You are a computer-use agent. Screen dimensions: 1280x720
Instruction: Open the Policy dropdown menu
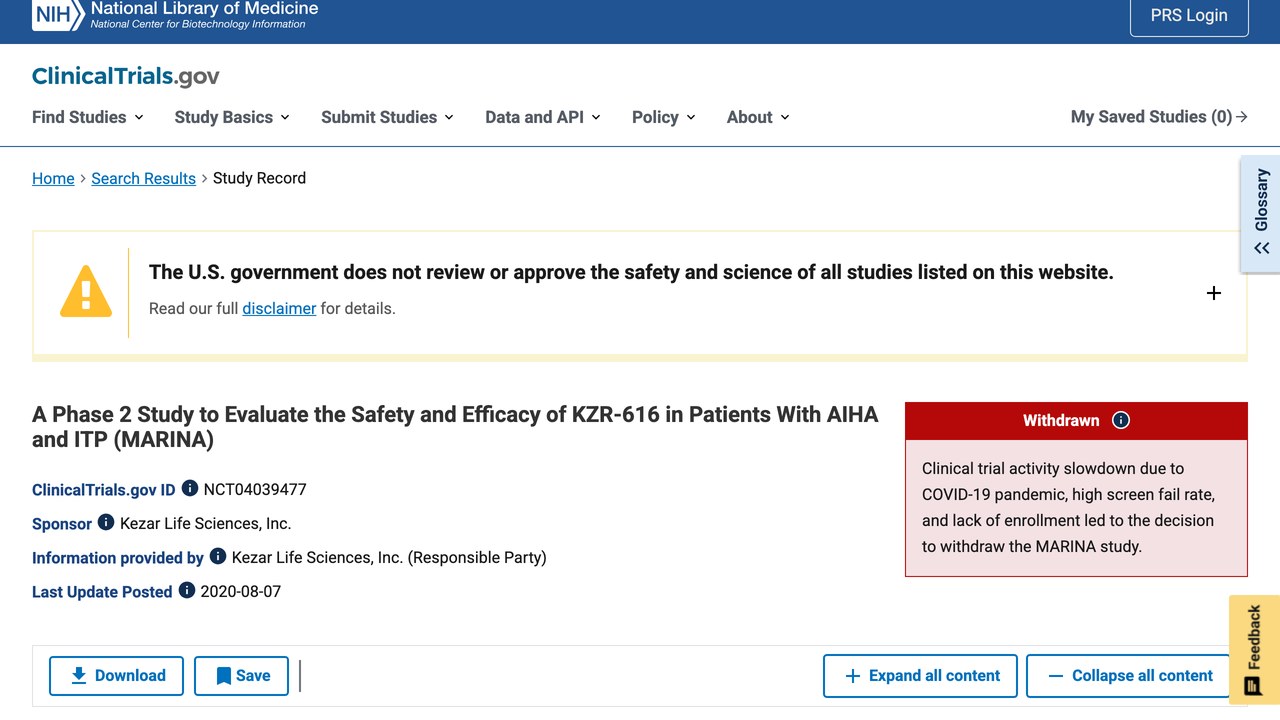click(664, 117)
